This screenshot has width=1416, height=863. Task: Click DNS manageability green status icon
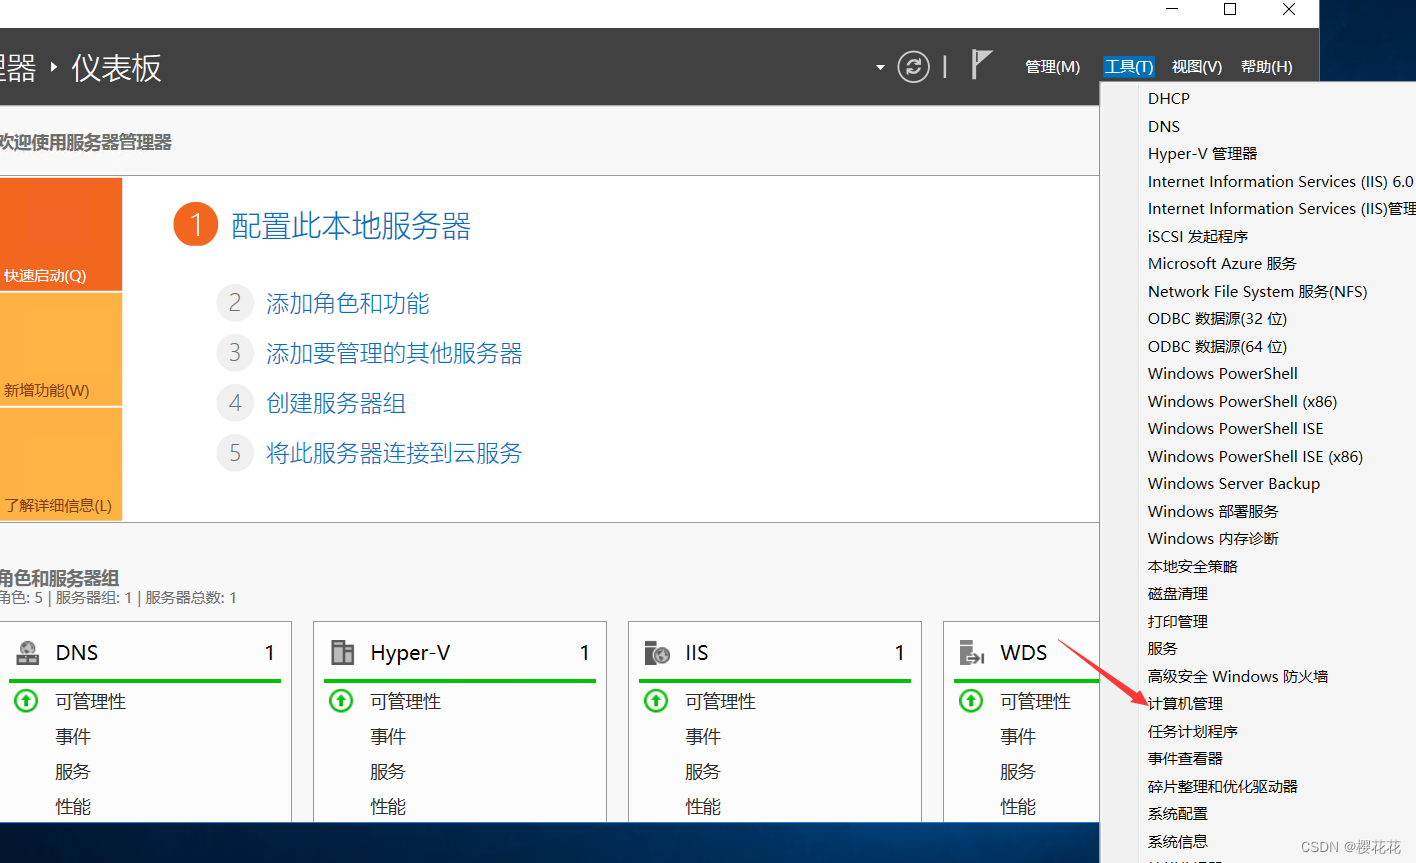(x=26, y=701)
